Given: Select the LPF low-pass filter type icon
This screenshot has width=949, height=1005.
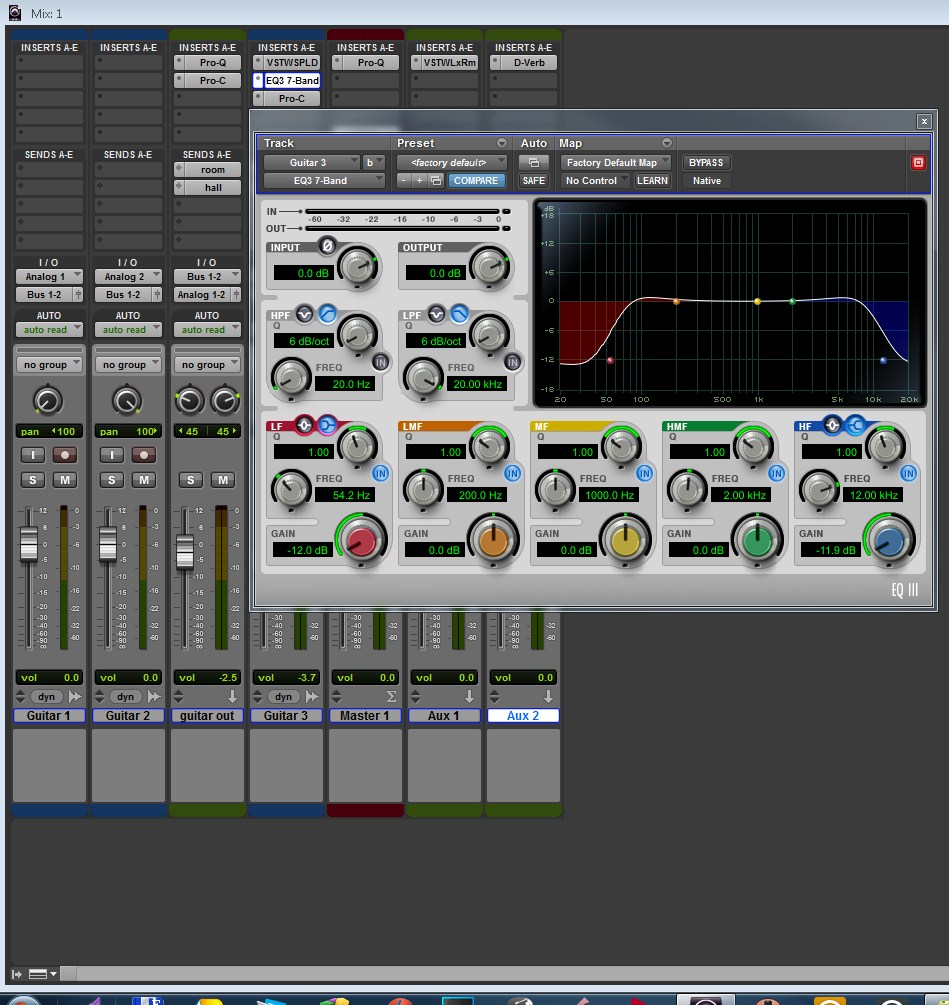Looking at the screenshot, I should [459, 314].
